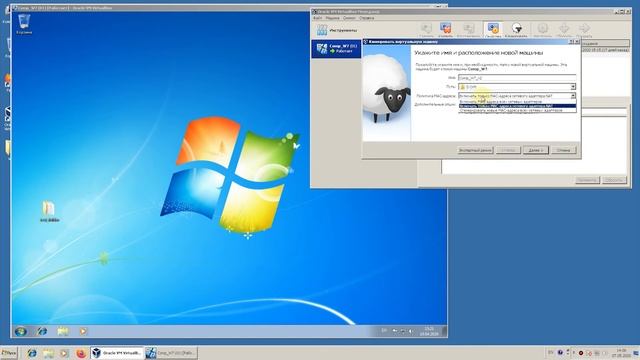Image resolution: width=640 pixels, height=360 pixels.
Task: Click the Применить button in VirtualBox Manager
Action: [x=587, y=180]
